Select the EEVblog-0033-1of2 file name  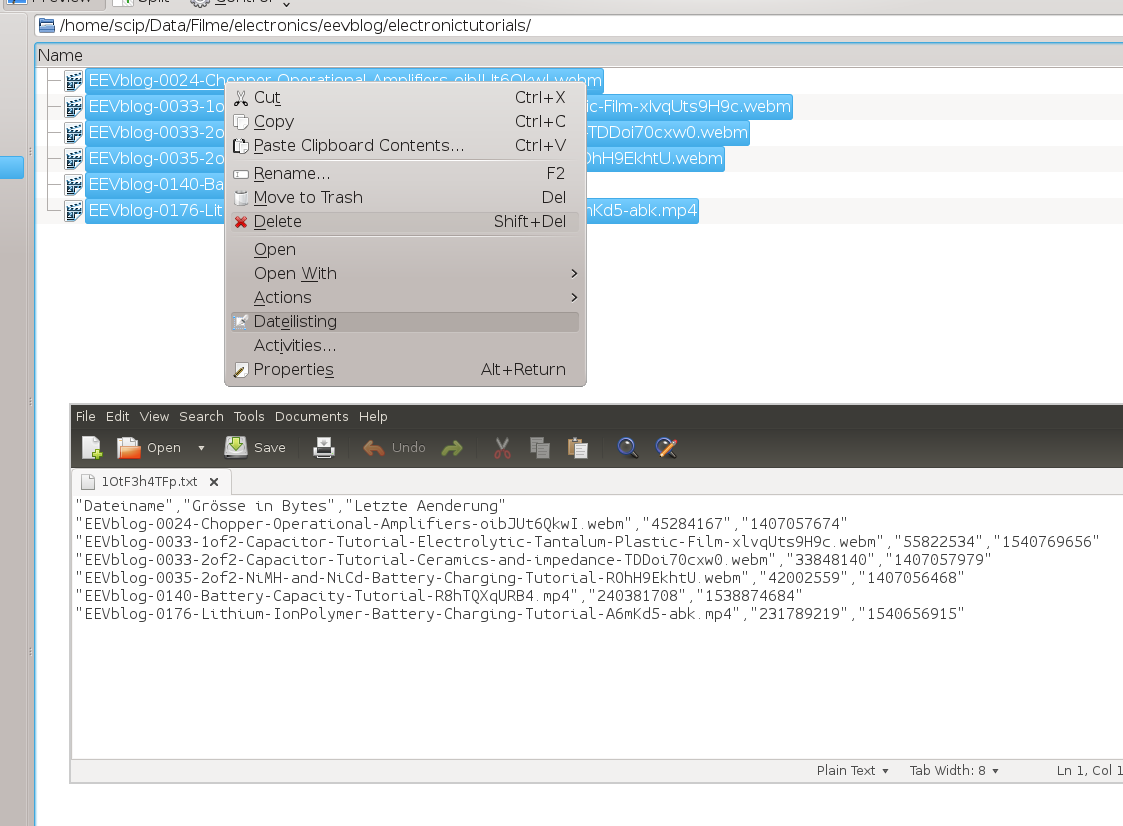pos(438,107)
